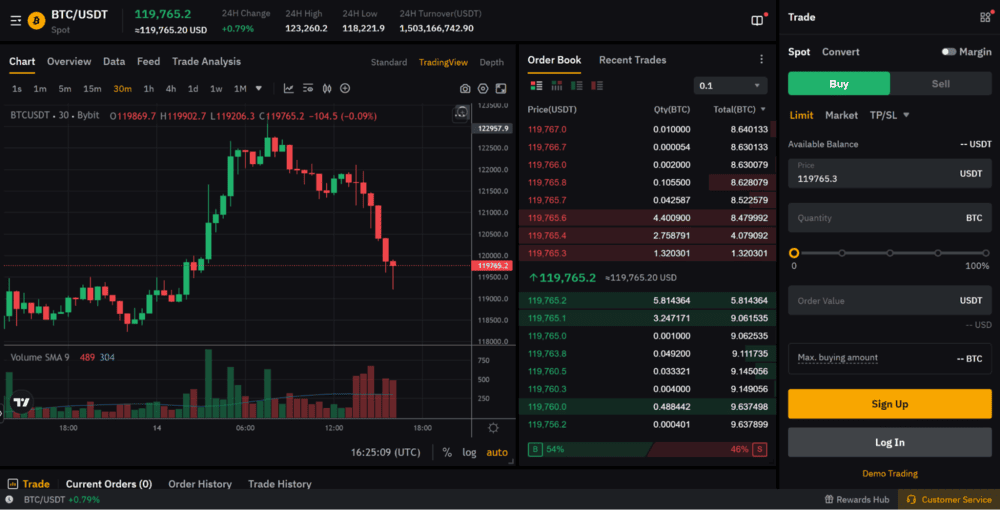1000x510 pixels.
Task: Open the BTC/USDT pair selector
Action: (80, 14)
